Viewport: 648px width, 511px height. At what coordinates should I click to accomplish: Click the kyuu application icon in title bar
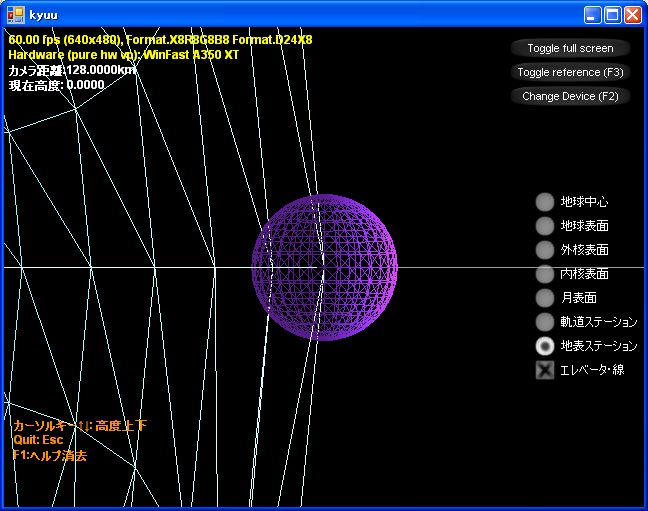(16, 15)
